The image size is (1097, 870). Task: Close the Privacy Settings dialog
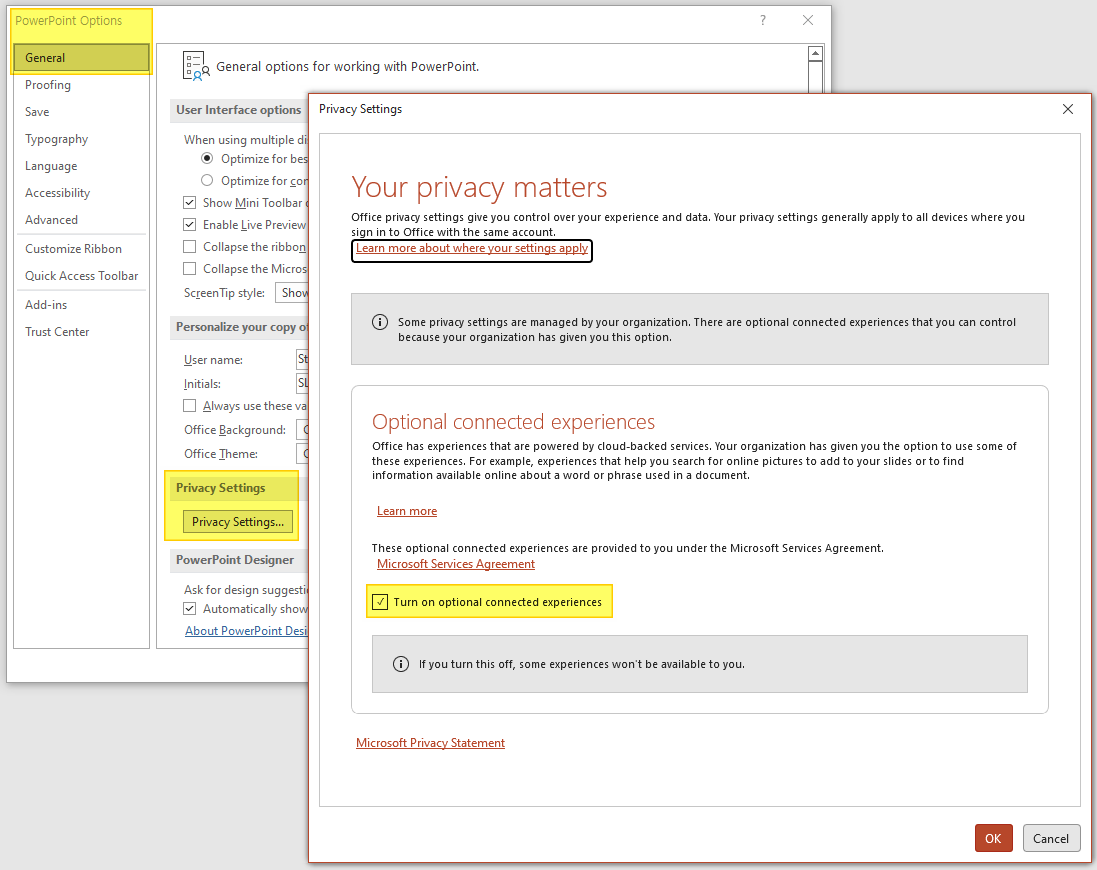pos(1068,109)
